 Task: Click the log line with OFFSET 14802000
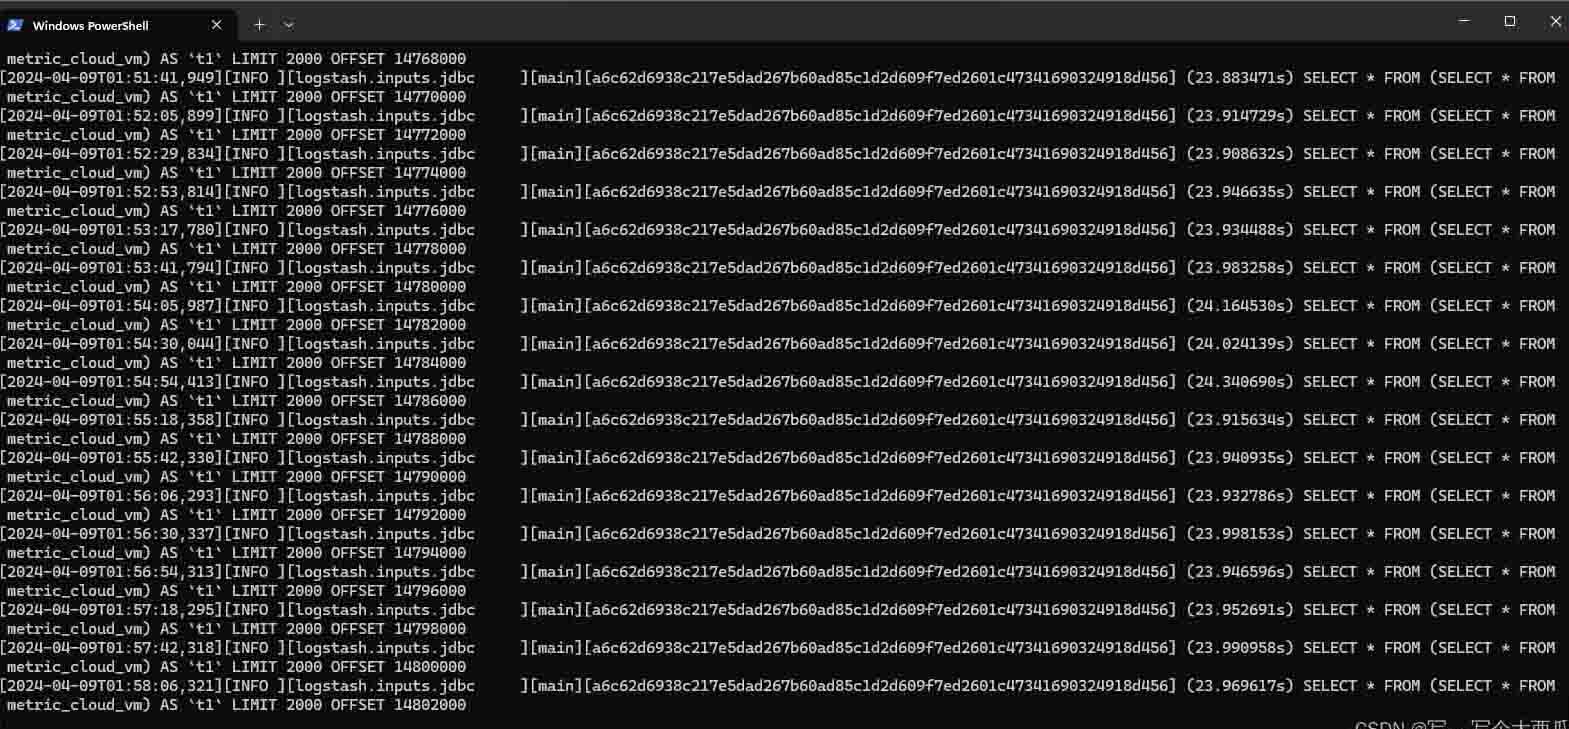(236, 705)
